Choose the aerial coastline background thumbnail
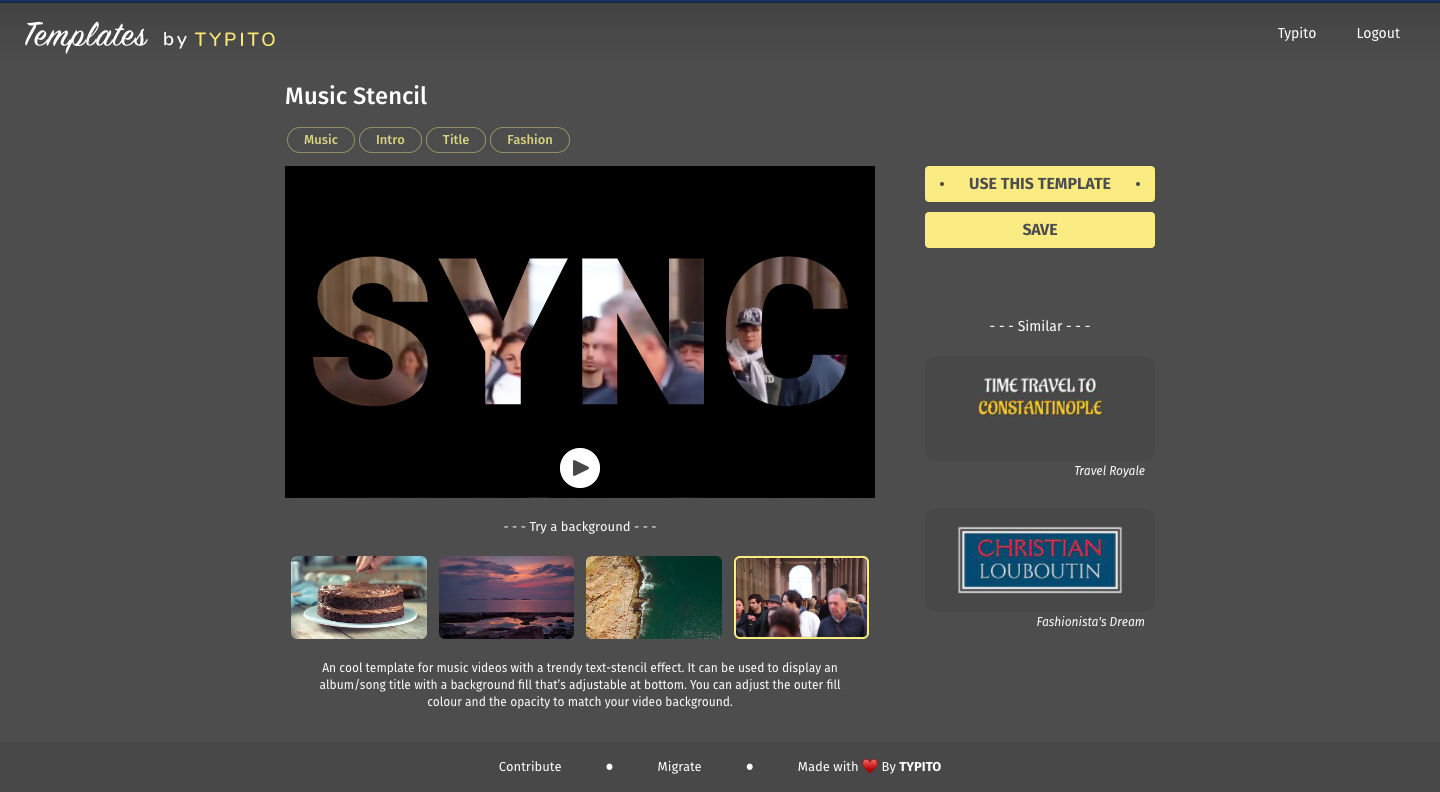The width and height of the screenshot is (1440, 792). coord(654,597)
